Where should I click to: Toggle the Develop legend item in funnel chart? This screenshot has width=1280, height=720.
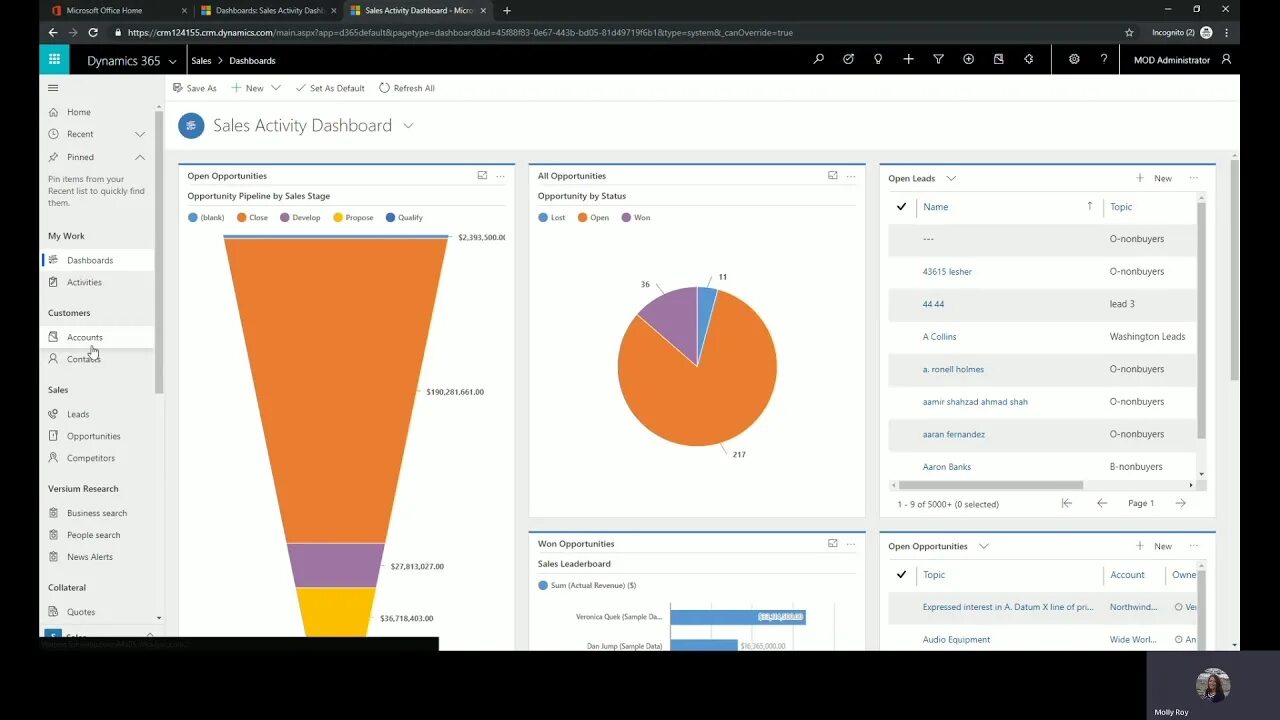coord(300,217)
